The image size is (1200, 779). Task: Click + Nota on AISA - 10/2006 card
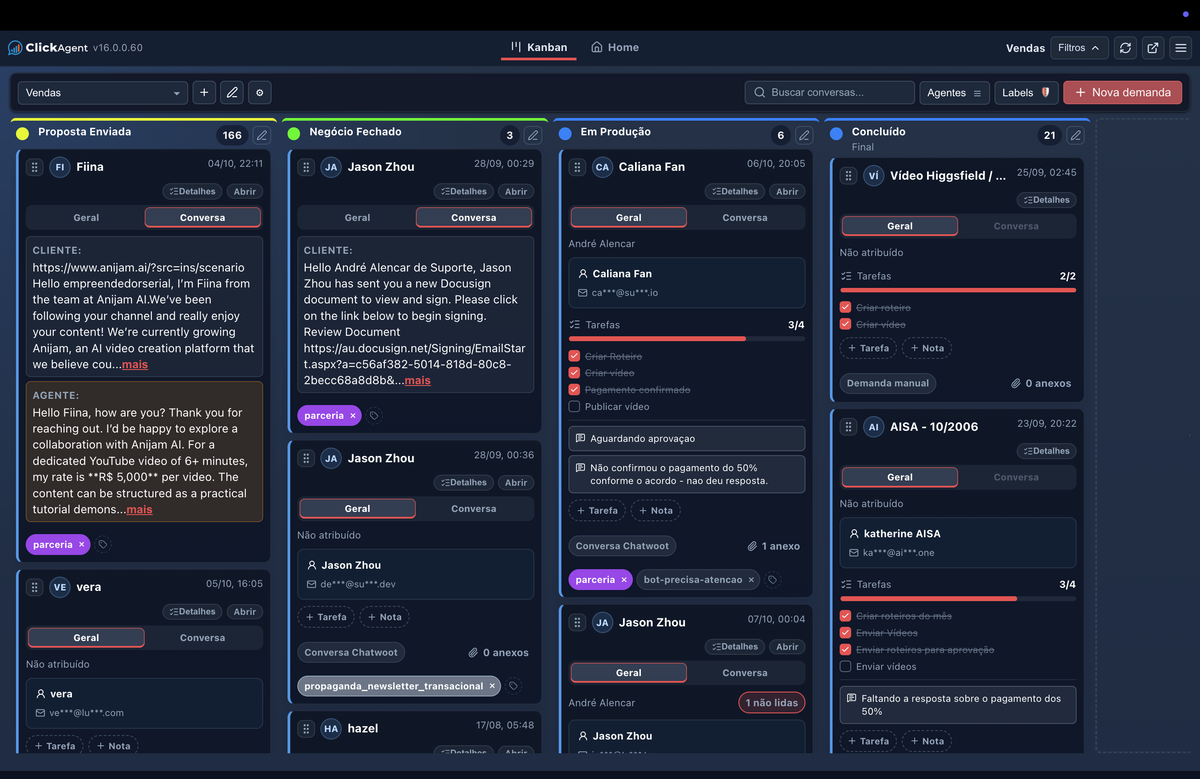[x=926, y=741]
